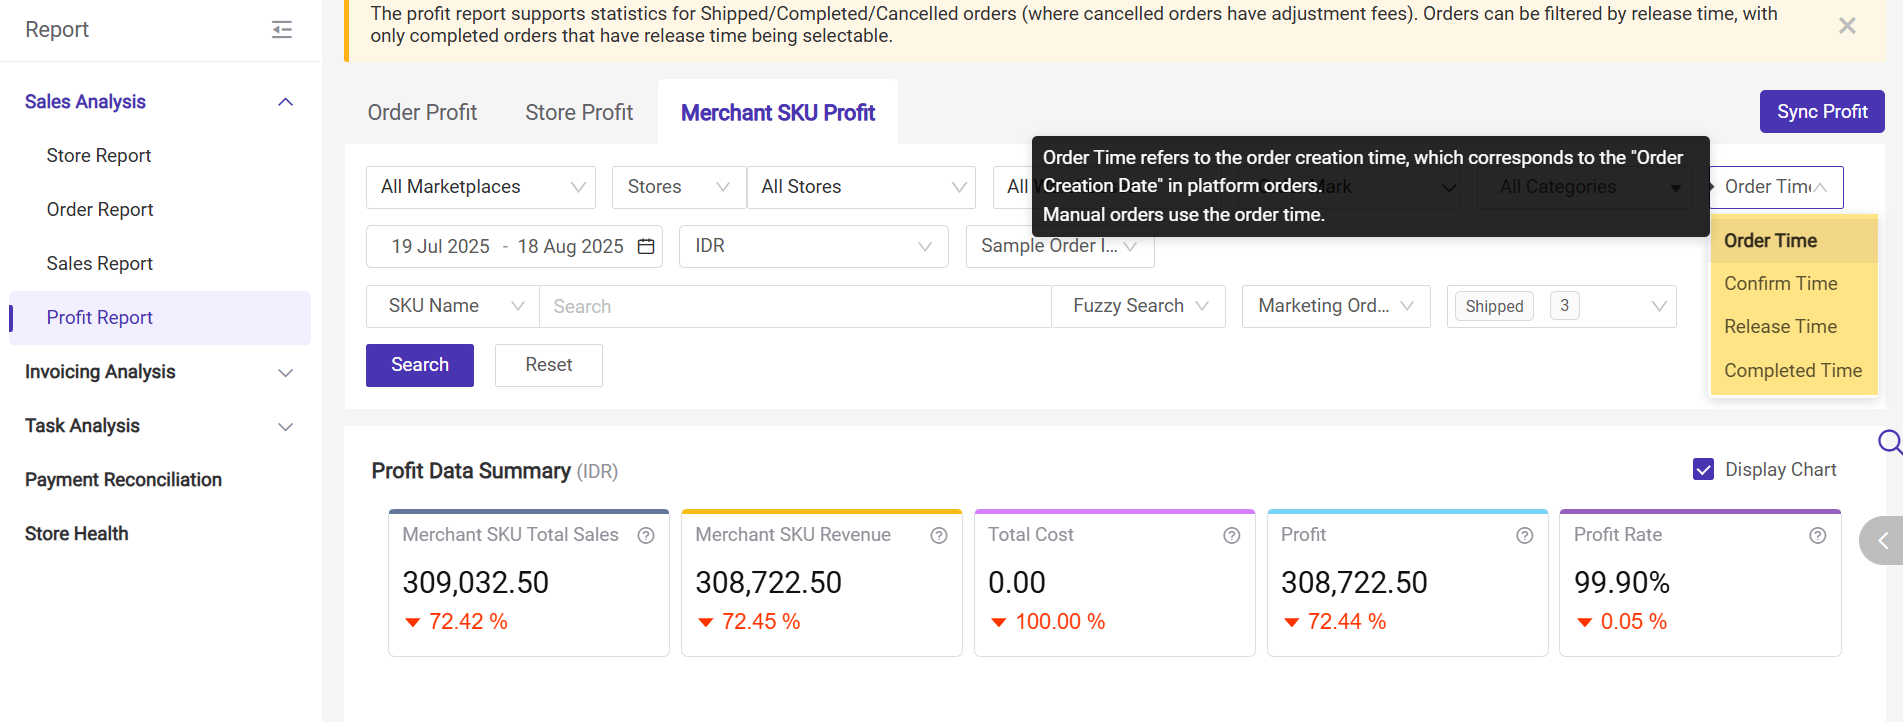Click the 100.00 % decrease indicator

point(1047,622)
